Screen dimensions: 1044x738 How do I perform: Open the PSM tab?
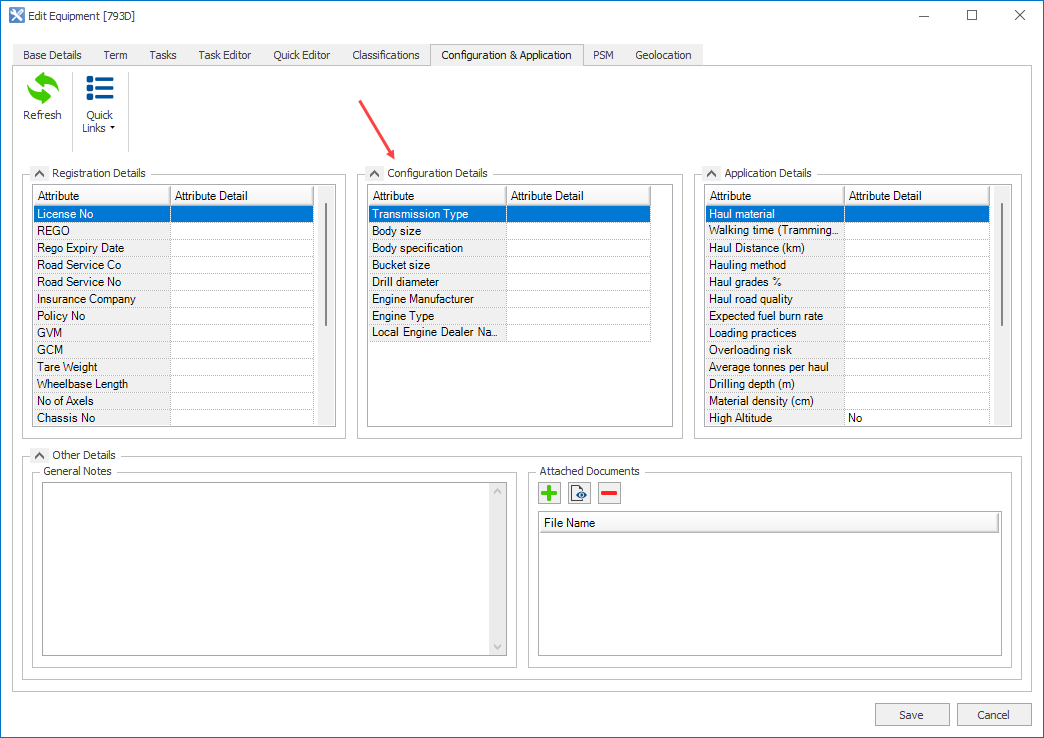(603, 55)
